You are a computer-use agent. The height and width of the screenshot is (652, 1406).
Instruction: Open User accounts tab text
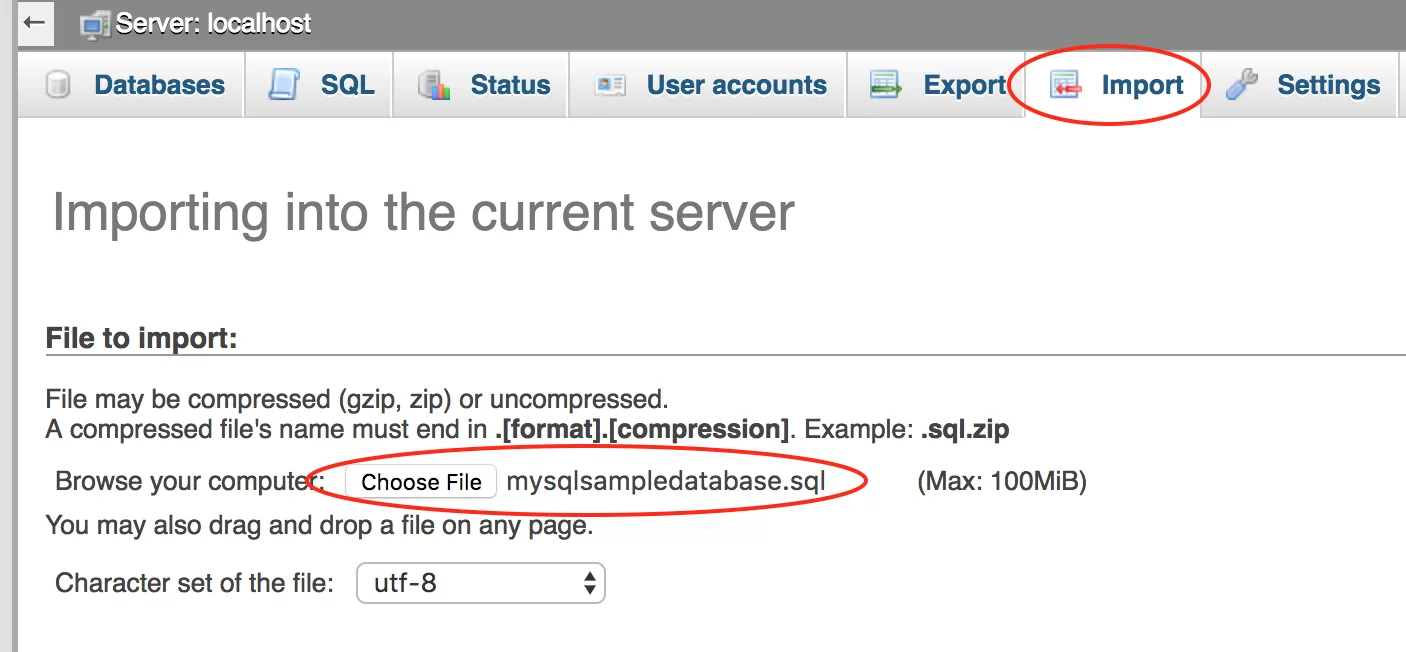(736, 86)
